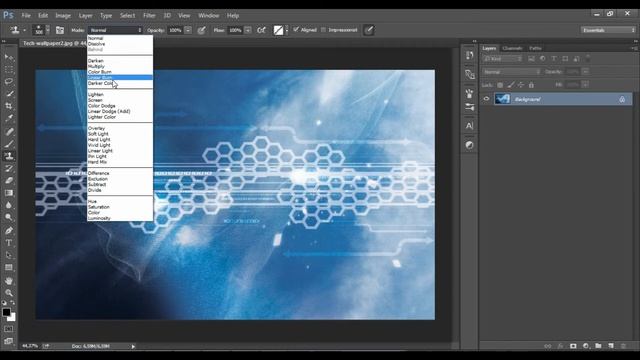Open the Essentials workspace dropdown
The width and height of the screenshot is (640, 360).
pyautogui.click(x=608, y=30)
